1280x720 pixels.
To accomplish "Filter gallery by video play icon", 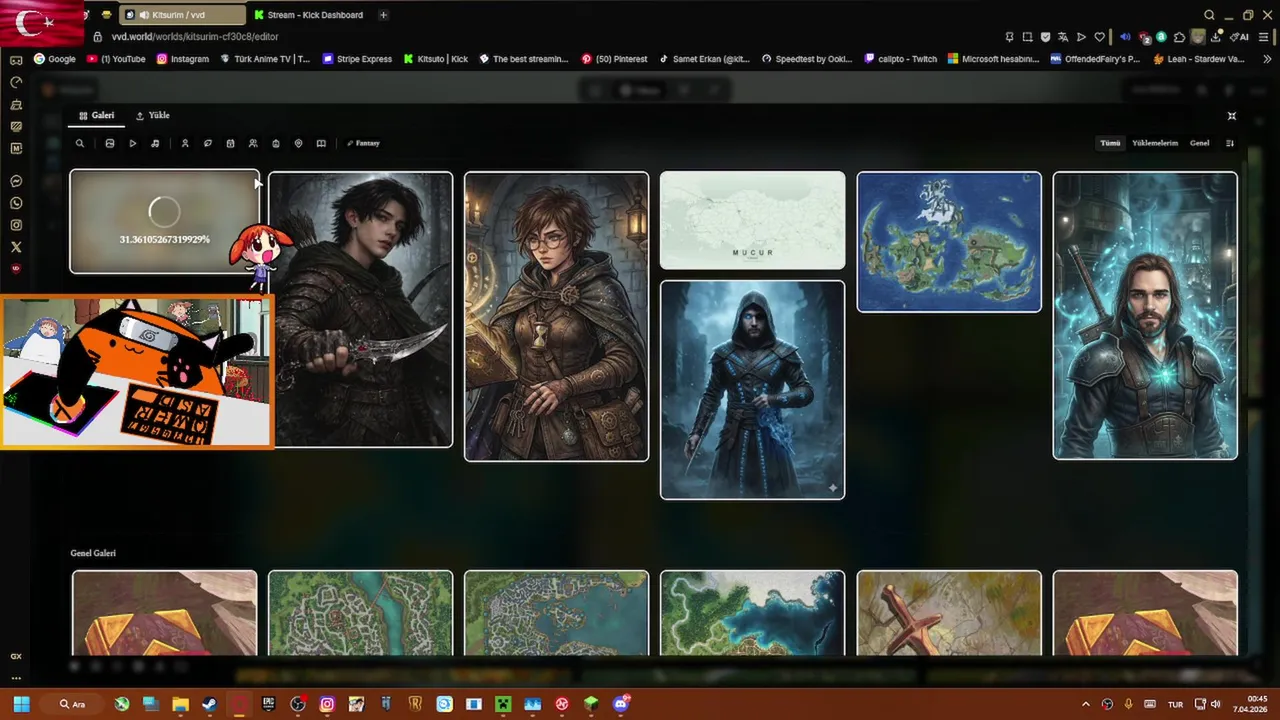I will pyautogui.click(x=132, y=143).
